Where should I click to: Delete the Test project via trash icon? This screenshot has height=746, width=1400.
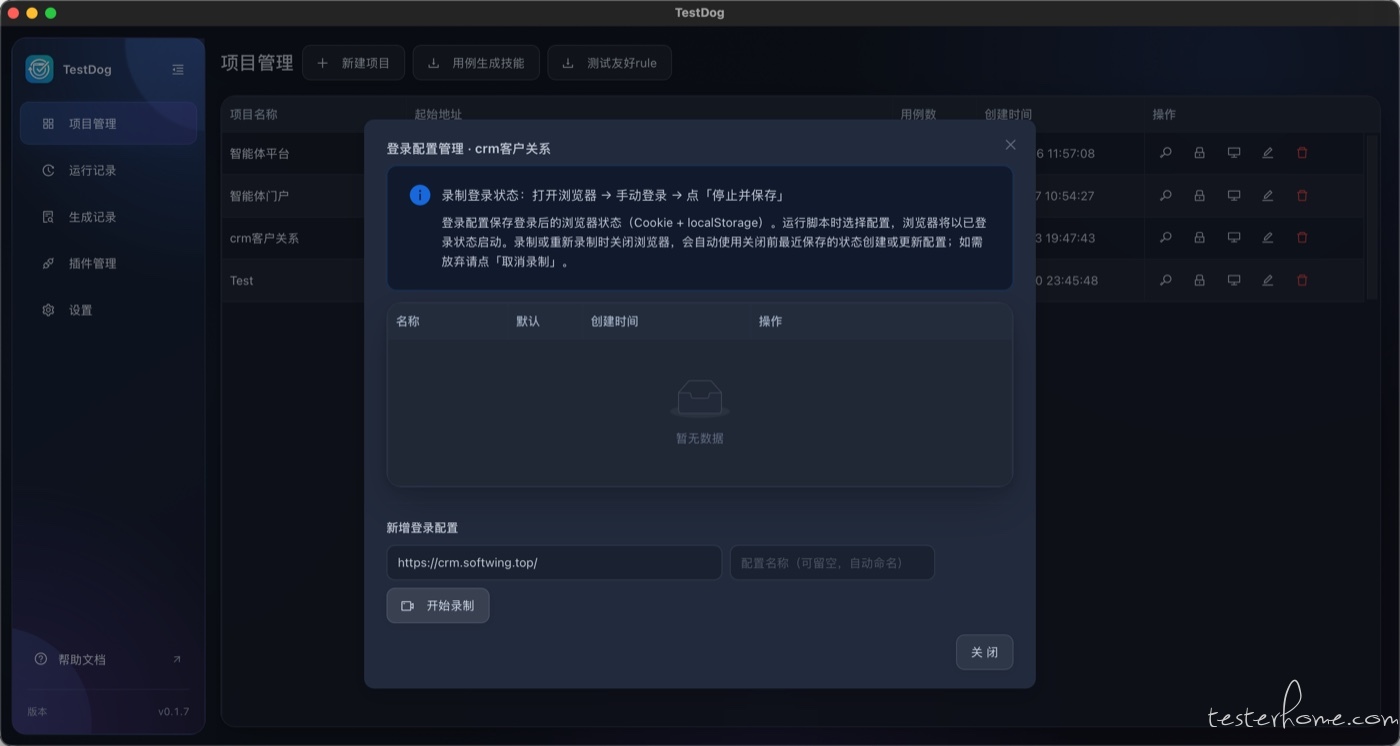click(1302, 281)
